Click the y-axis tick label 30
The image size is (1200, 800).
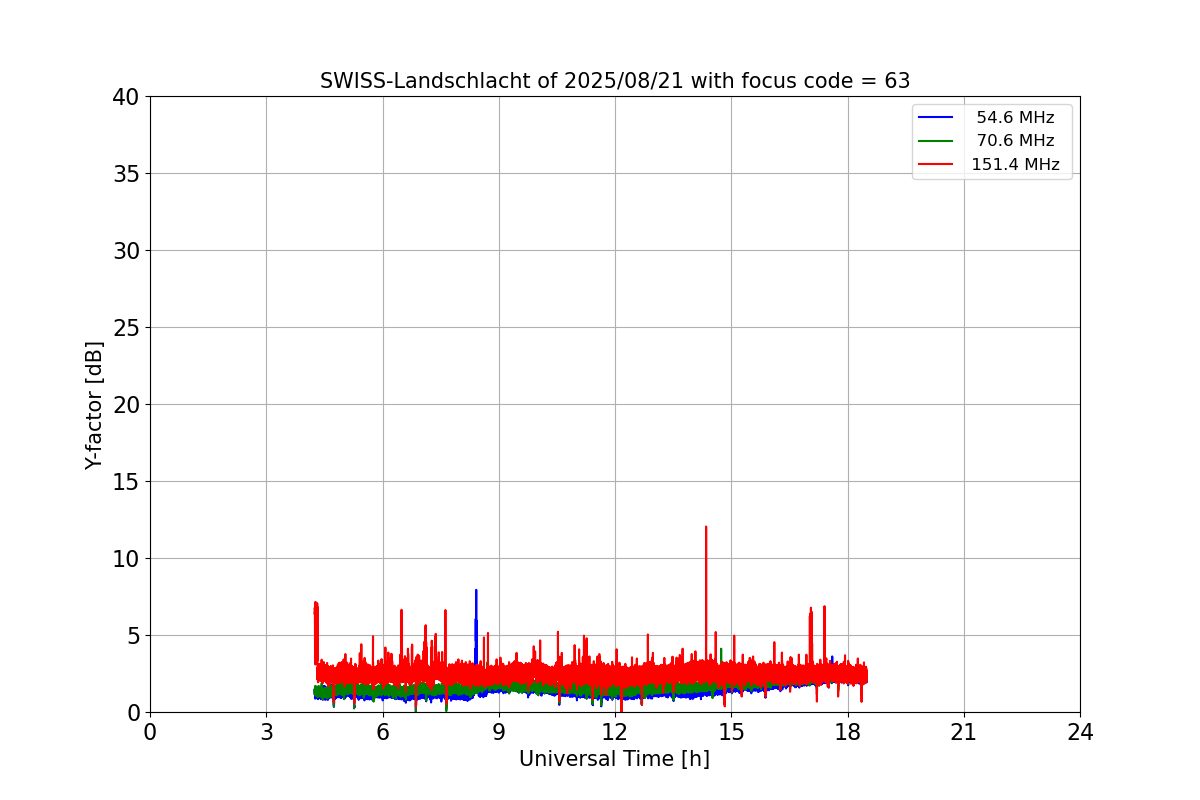[126, 251]
